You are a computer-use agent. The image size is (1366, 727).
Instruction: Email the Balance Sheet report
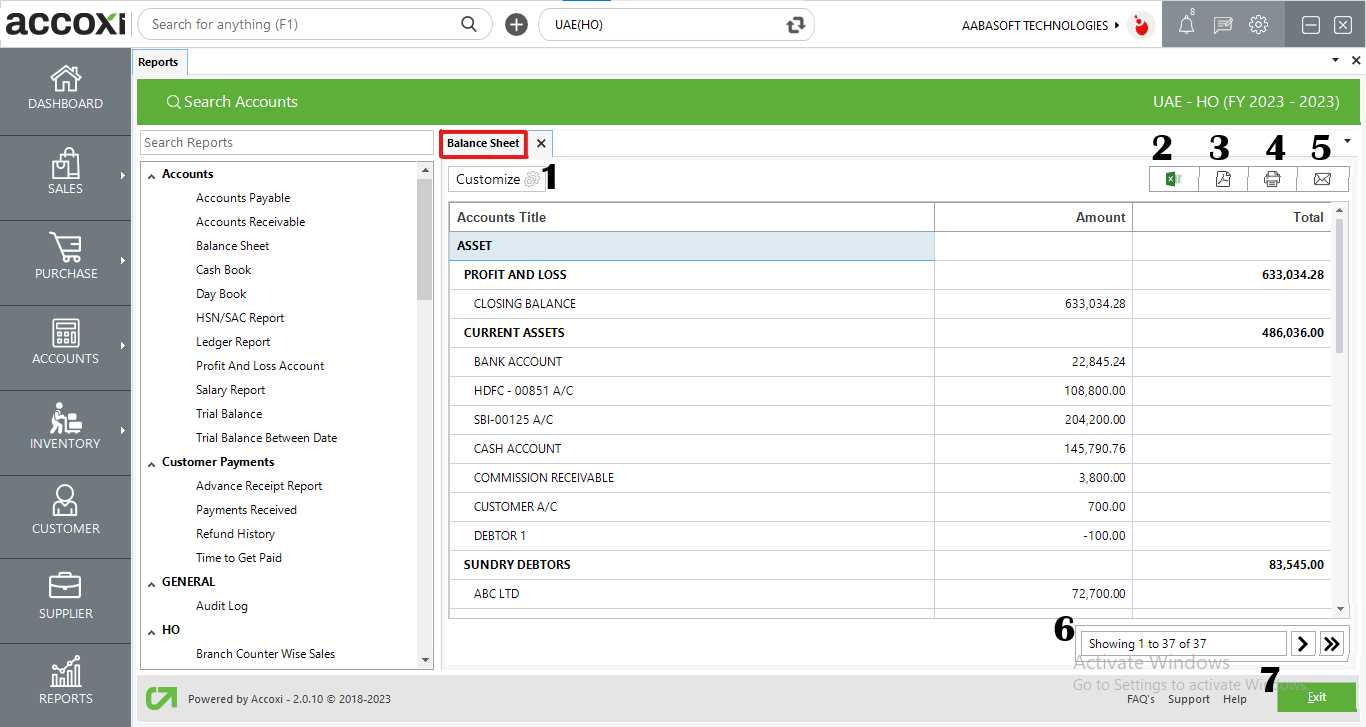click(1322, 178)
